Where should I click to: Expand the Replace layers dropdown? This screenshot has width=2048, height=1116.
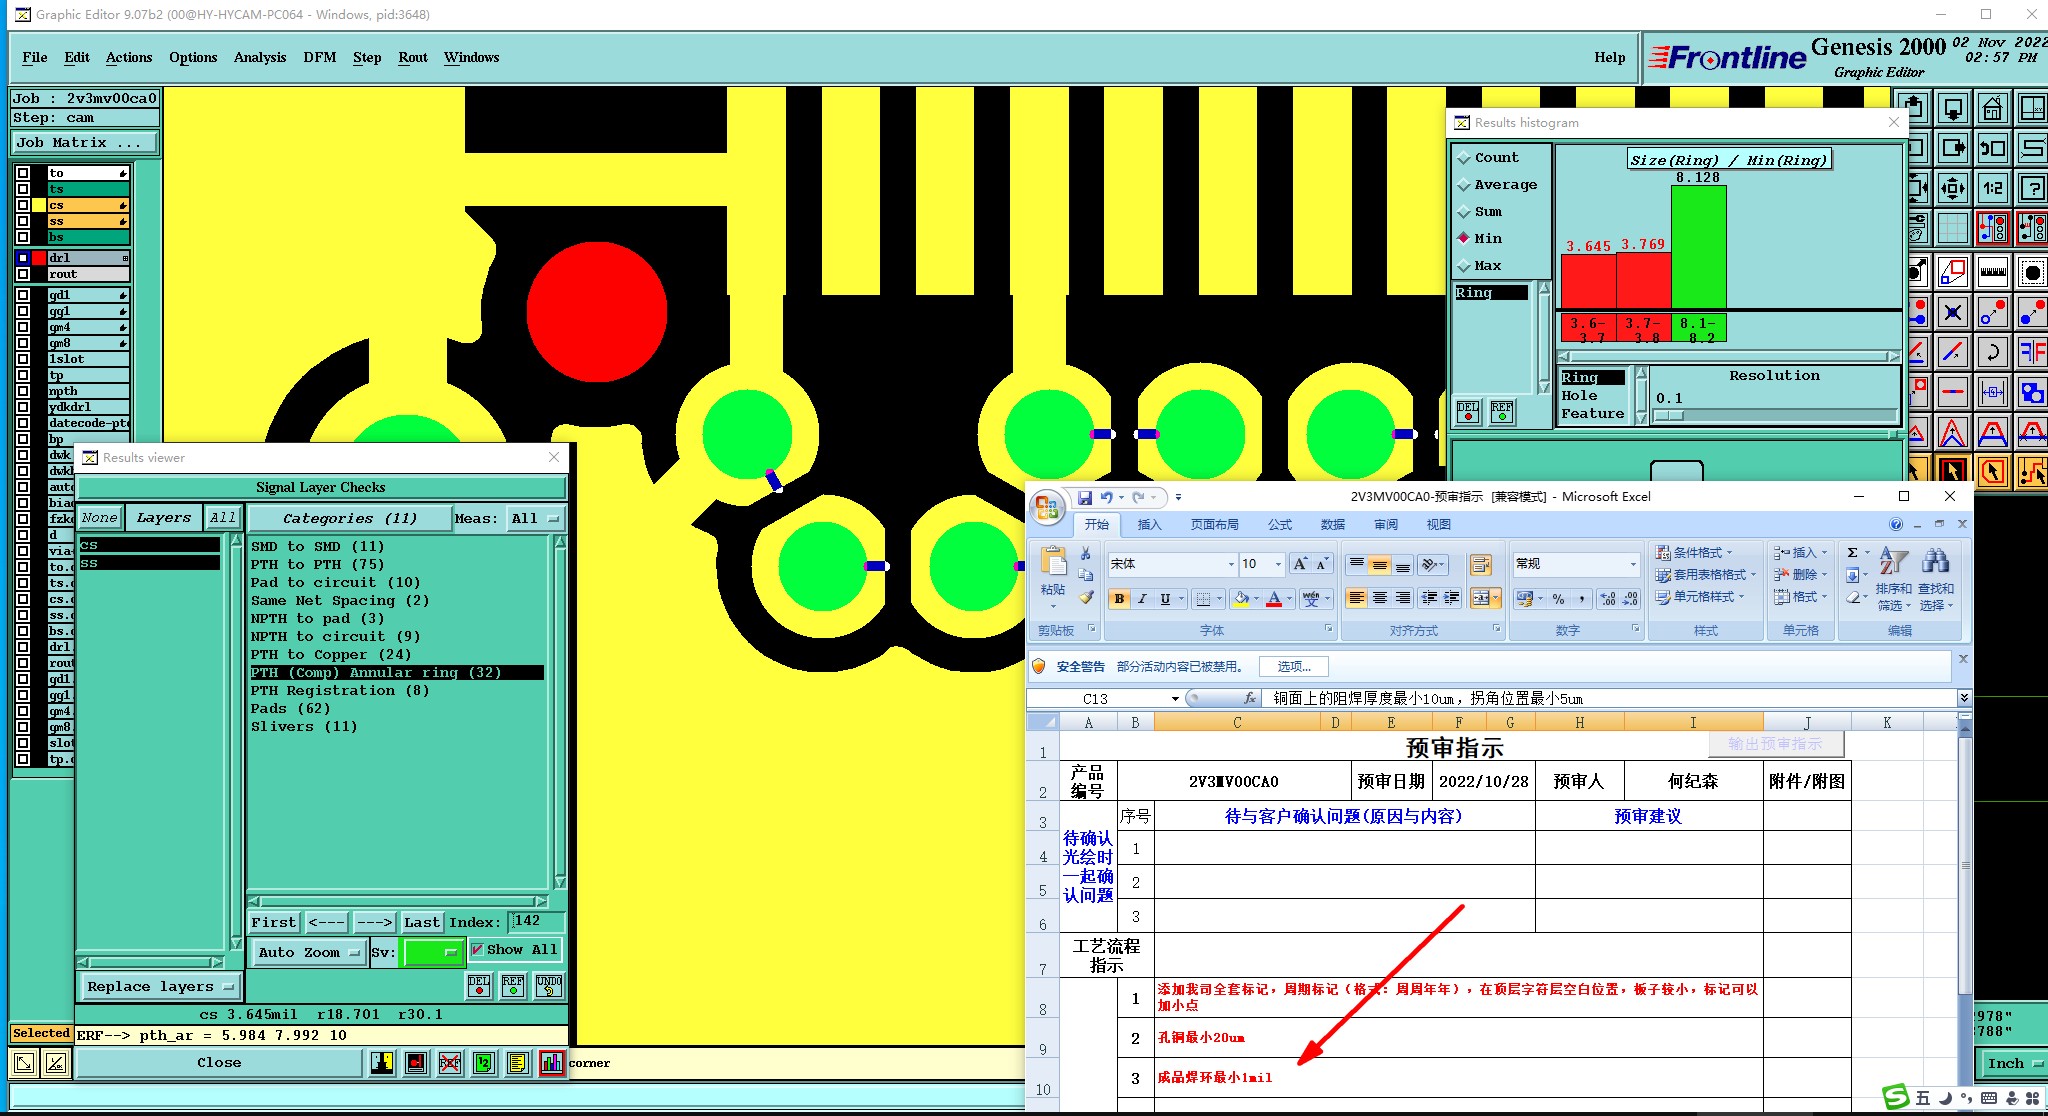coord(160,987)
